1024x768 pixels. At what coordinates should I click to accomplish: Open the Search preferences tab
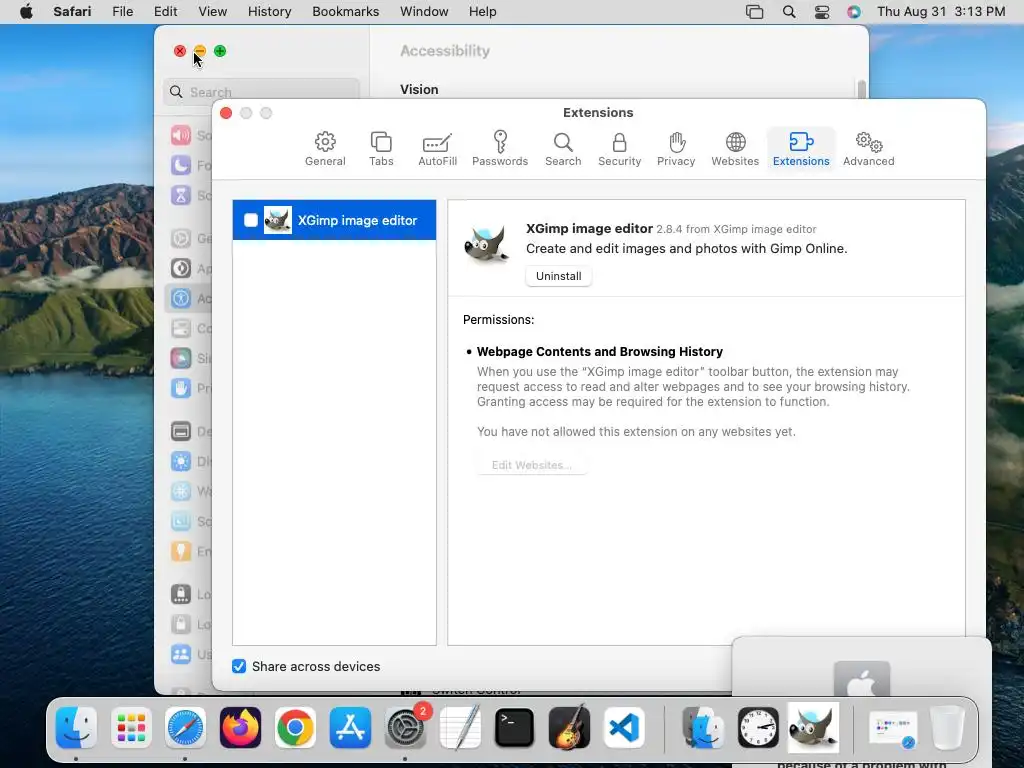coord(562,149)
